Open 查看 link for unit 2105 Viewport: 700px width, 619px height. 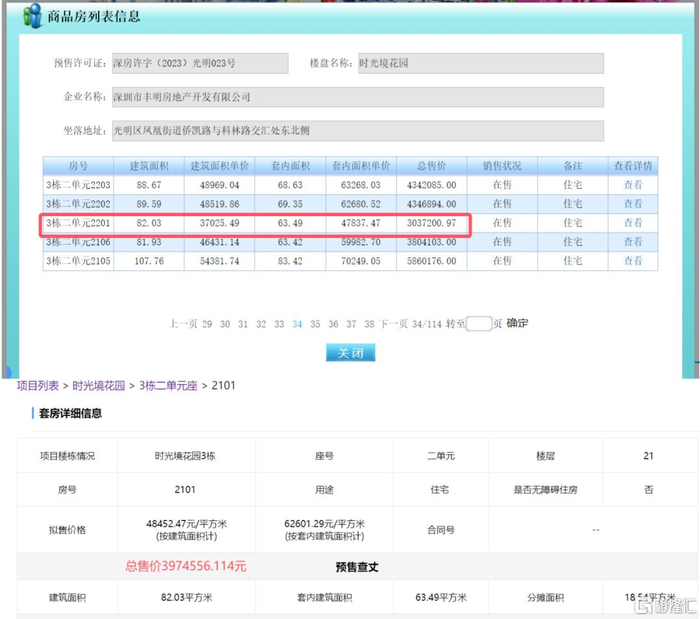pyautogui.click(x=633, y=261)
